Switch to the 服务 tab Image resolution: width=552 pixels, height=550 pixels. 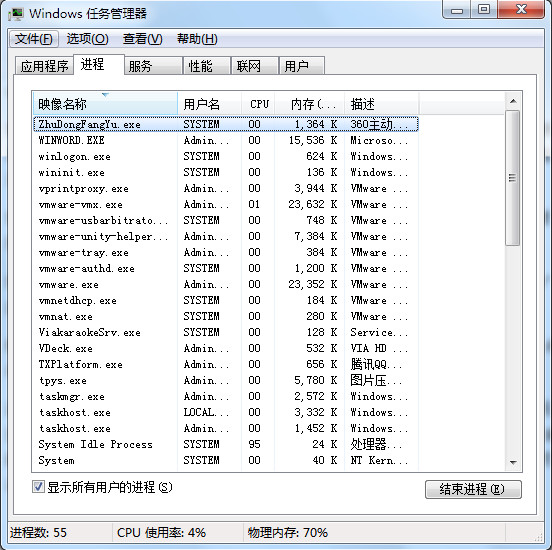(x=153, y=66)
